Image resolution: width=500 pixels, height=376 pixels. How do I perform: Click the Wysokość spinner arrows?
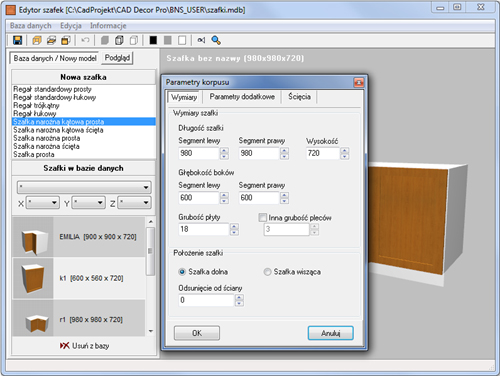coord(345,153)
